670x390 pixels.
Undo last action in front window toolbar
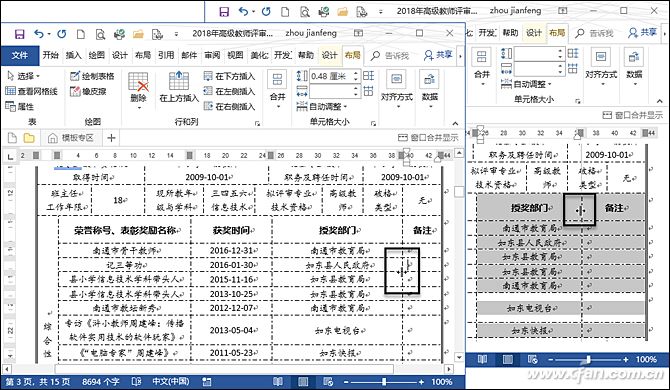pyautogui.click(x=39, y=34)
